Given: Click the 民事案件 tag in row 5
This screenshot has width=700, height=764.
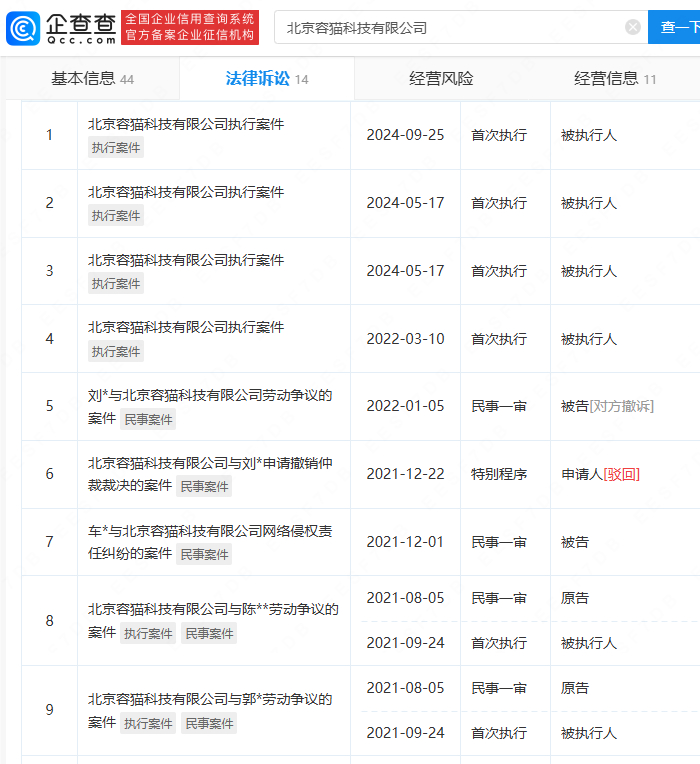Looking at the screenshot, I should 148,420.
